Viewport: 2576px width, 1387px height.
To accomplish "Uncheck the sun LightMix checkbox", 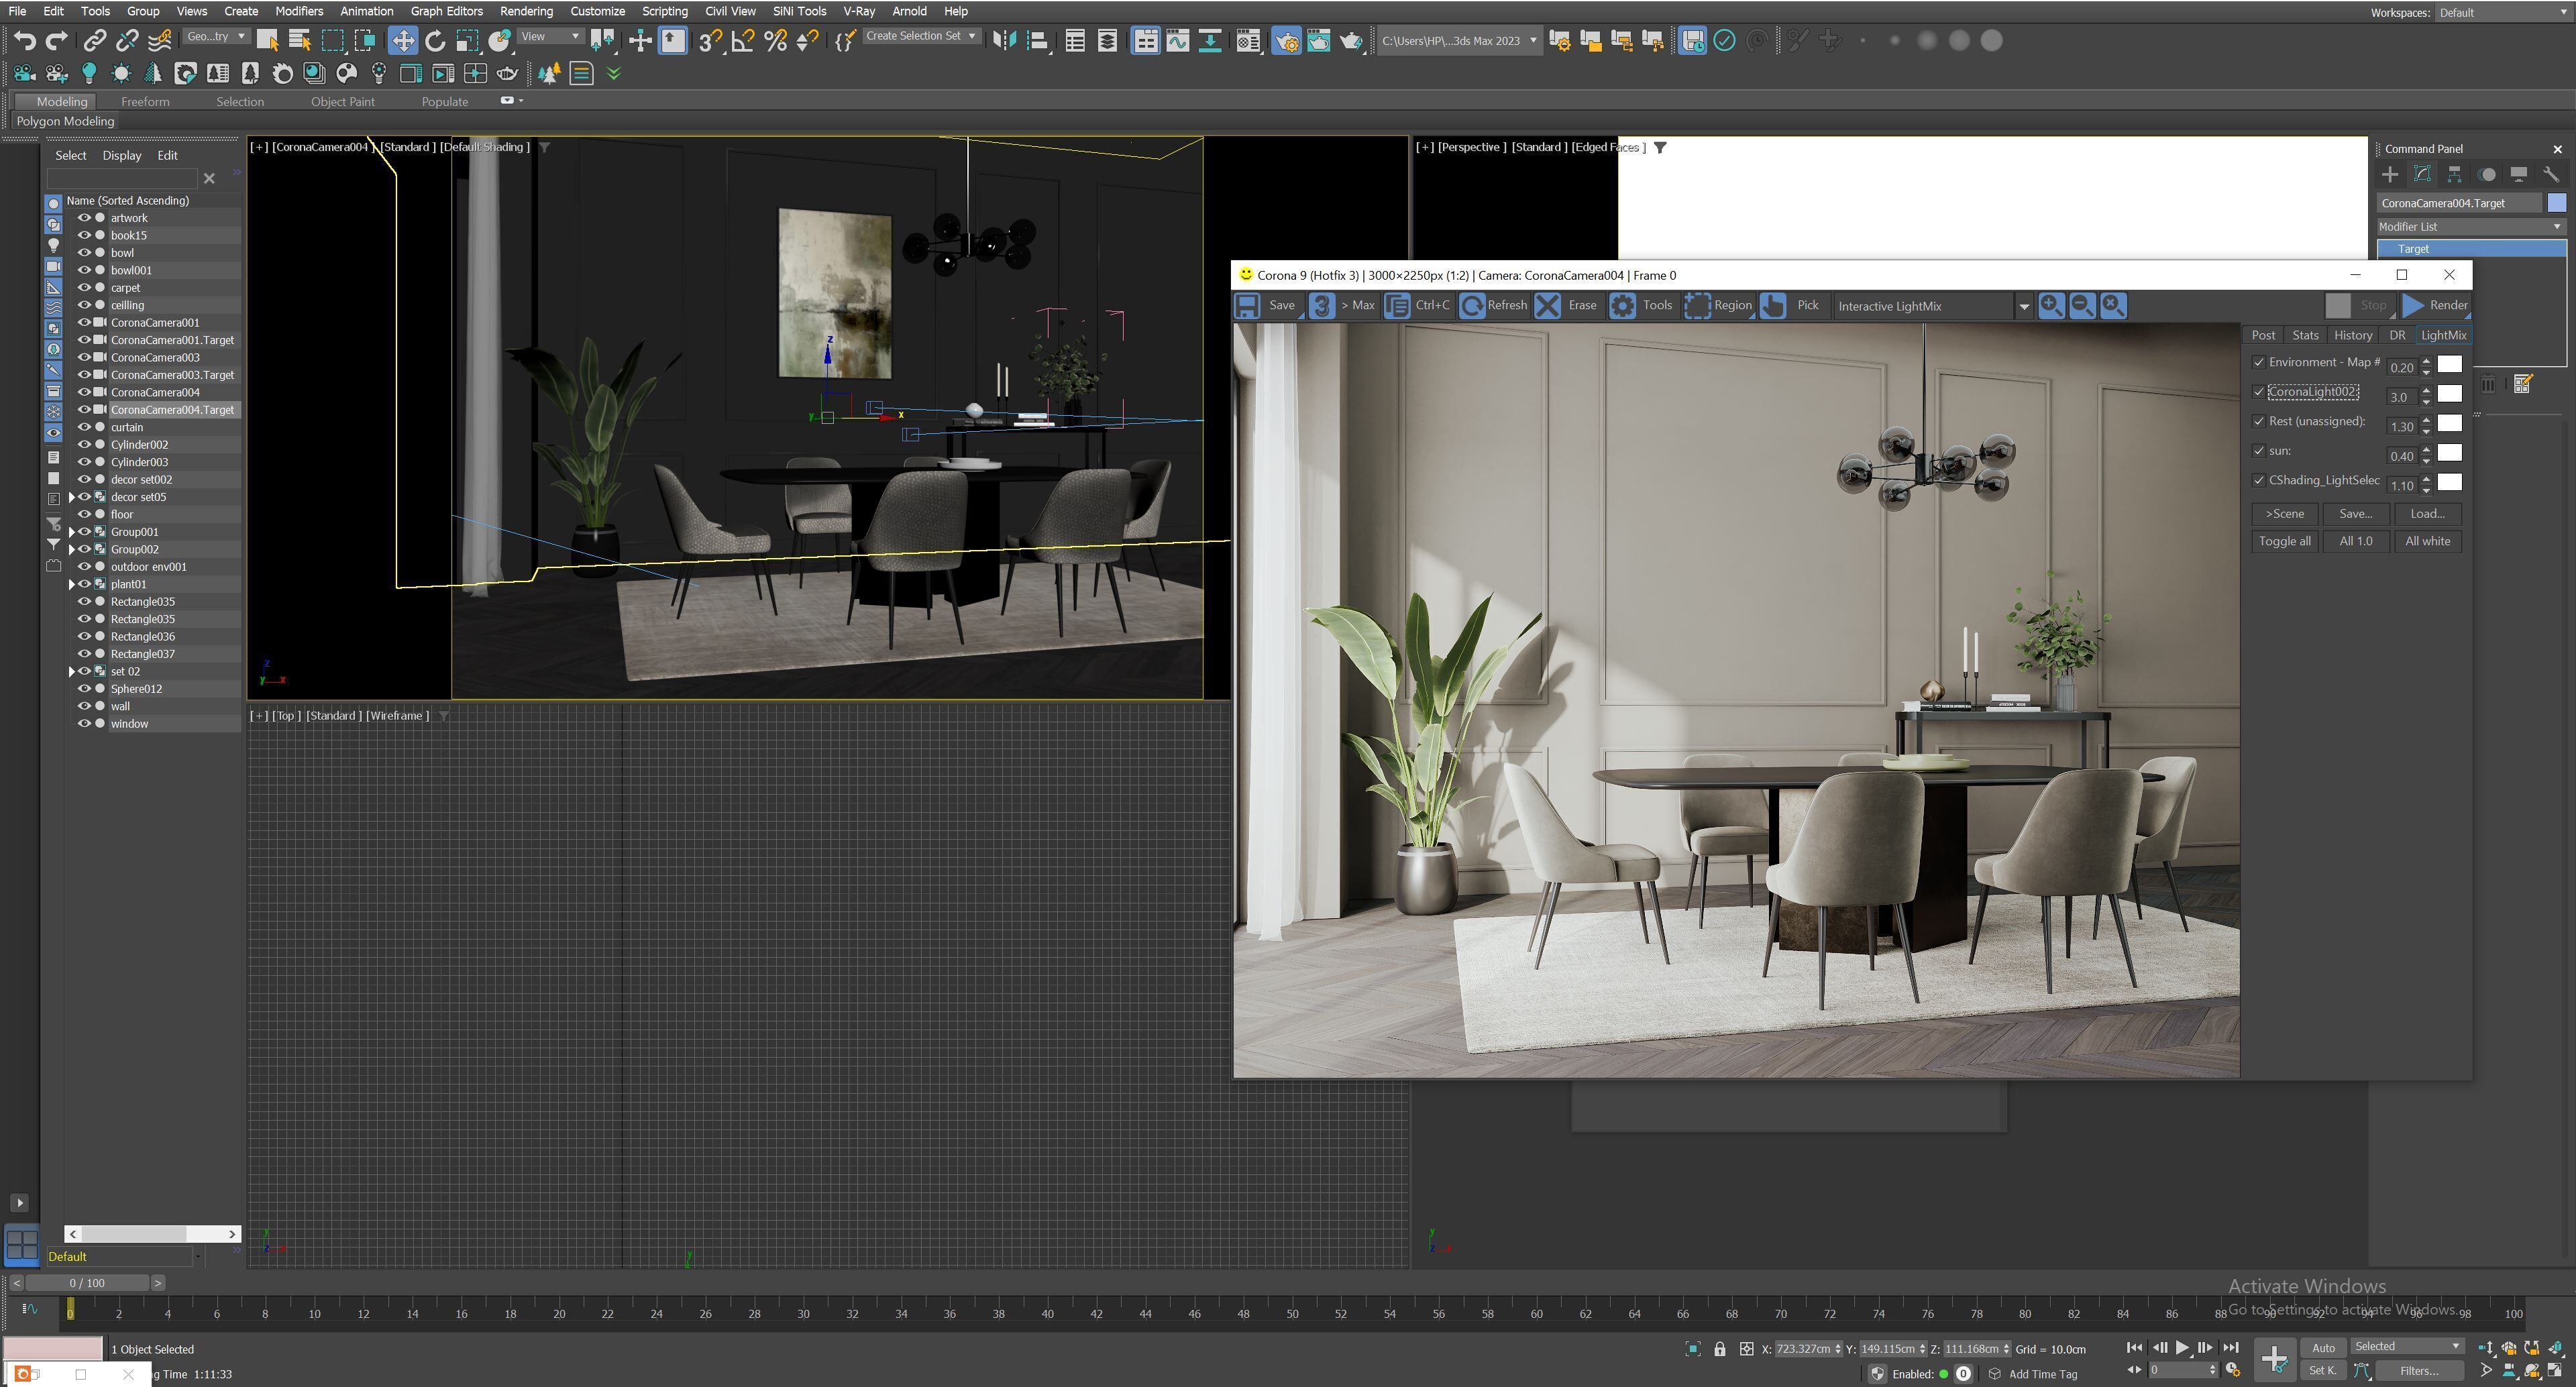I will pos(2258,451).
